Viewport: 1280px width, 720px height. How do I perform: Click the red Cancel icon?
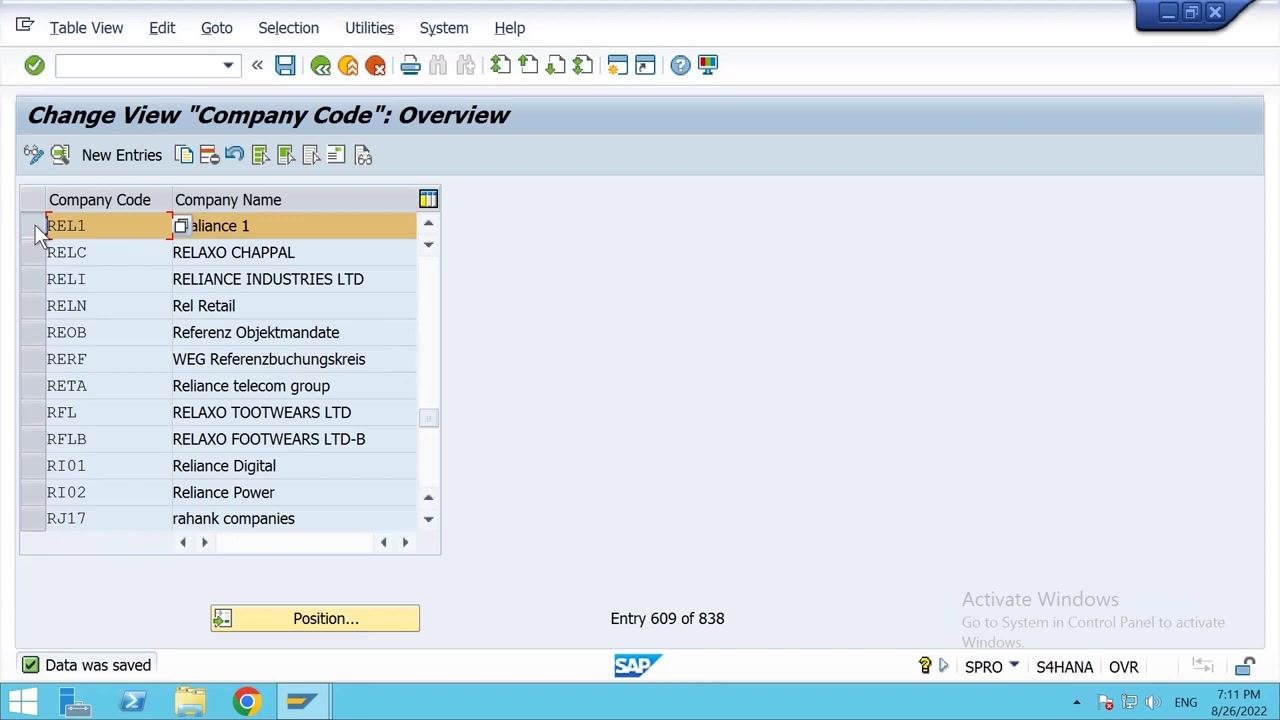[375, 65]
